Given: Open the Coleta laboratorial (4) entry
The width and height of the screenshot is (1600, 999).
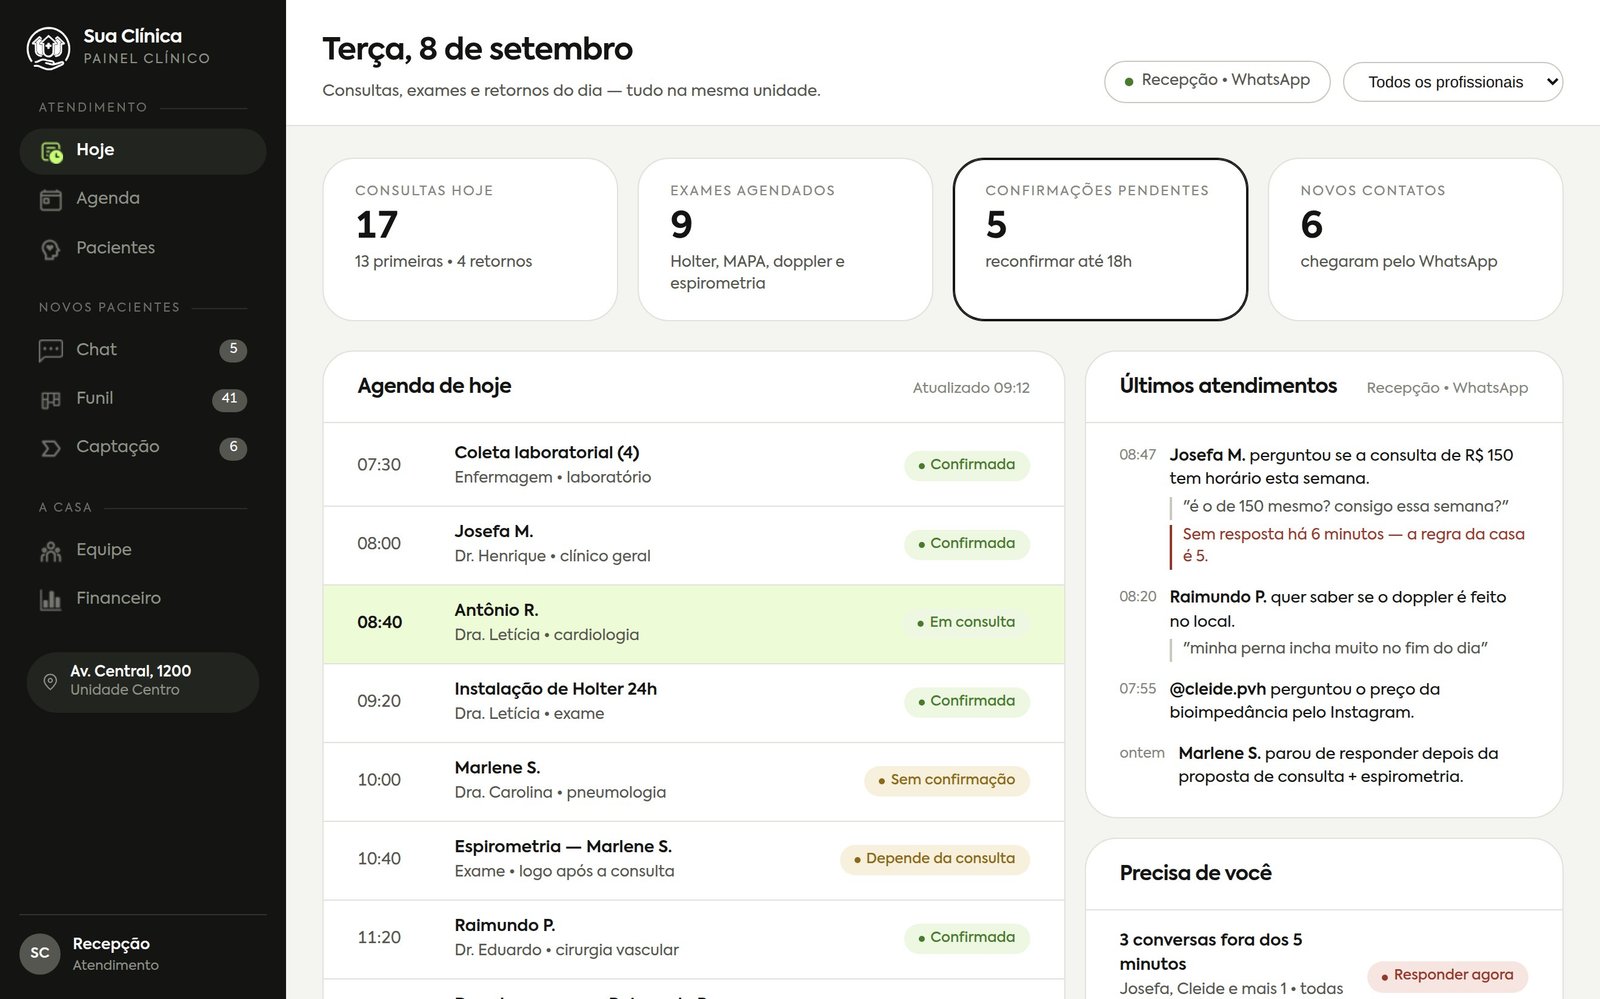Looking at the screenshot, I should coord(693,465).
